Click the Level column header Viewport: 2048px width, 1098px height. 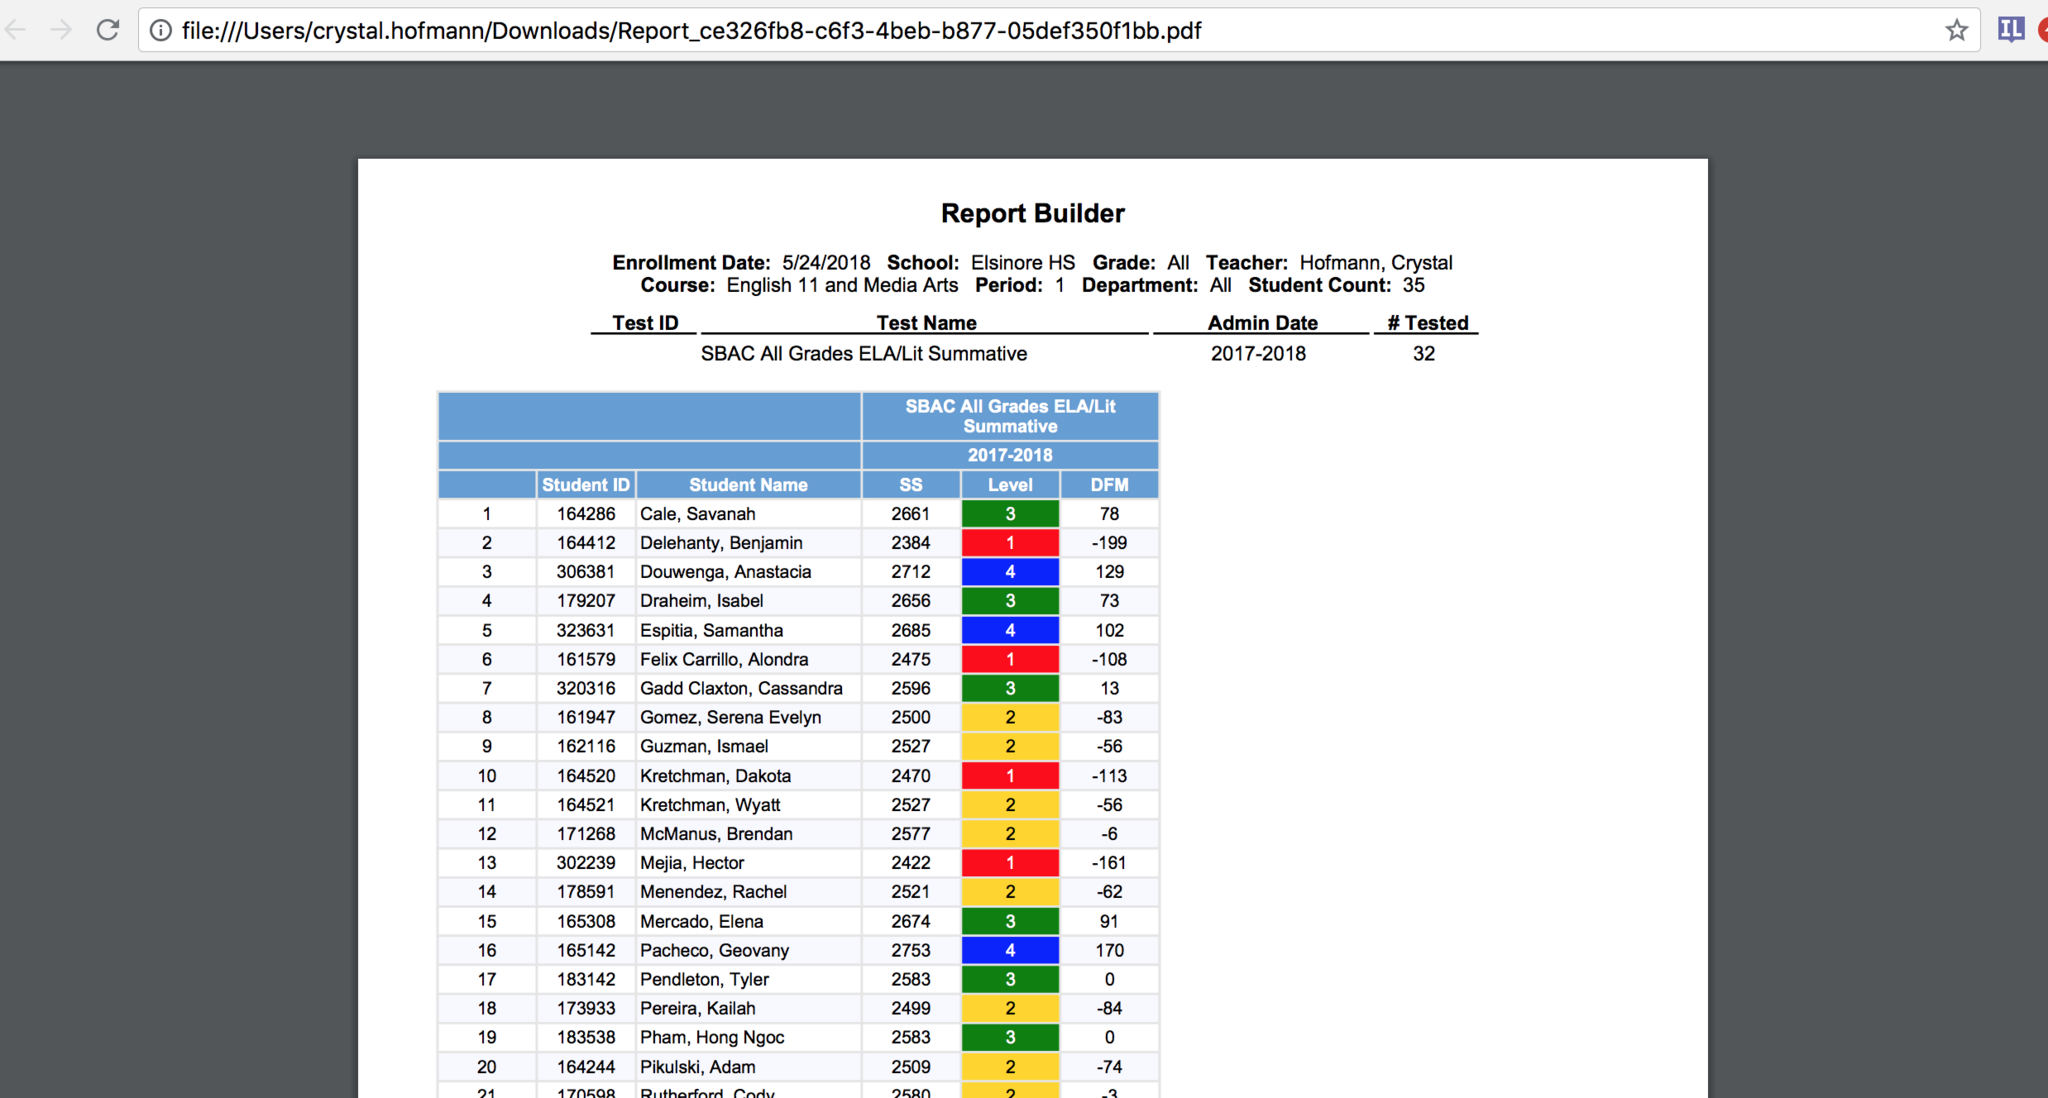pyautogui.click(x=1010, y=485)
